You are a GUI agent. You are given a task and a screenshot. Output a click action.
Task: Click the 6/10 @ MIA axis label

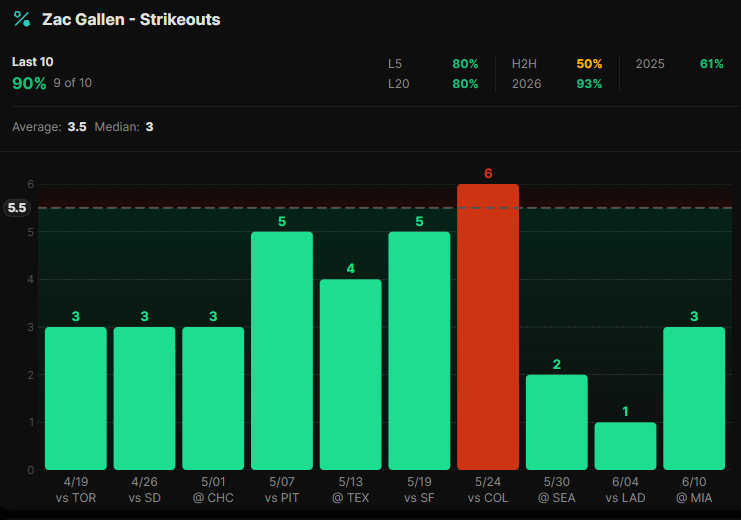point(694,490)
